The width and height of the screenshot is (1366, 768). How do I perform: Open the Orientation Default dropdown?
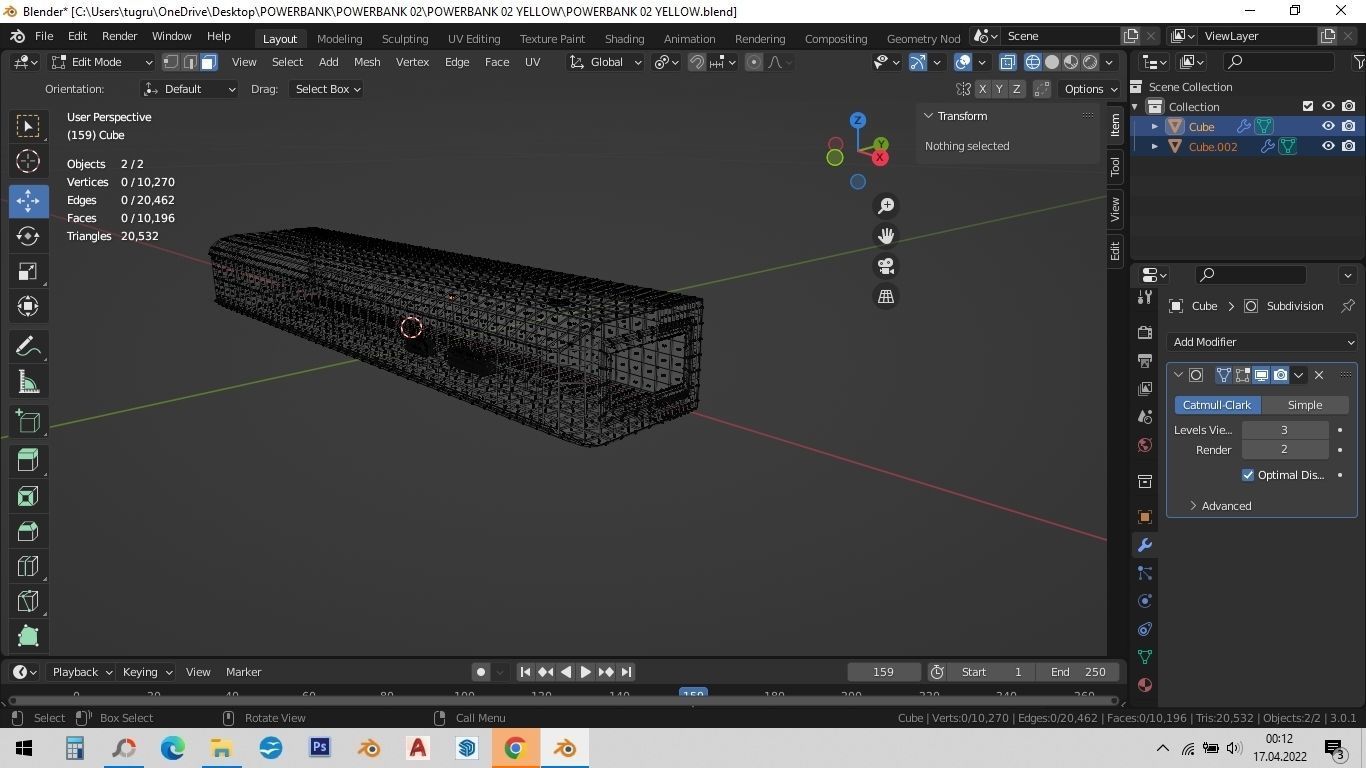point(190,89)
